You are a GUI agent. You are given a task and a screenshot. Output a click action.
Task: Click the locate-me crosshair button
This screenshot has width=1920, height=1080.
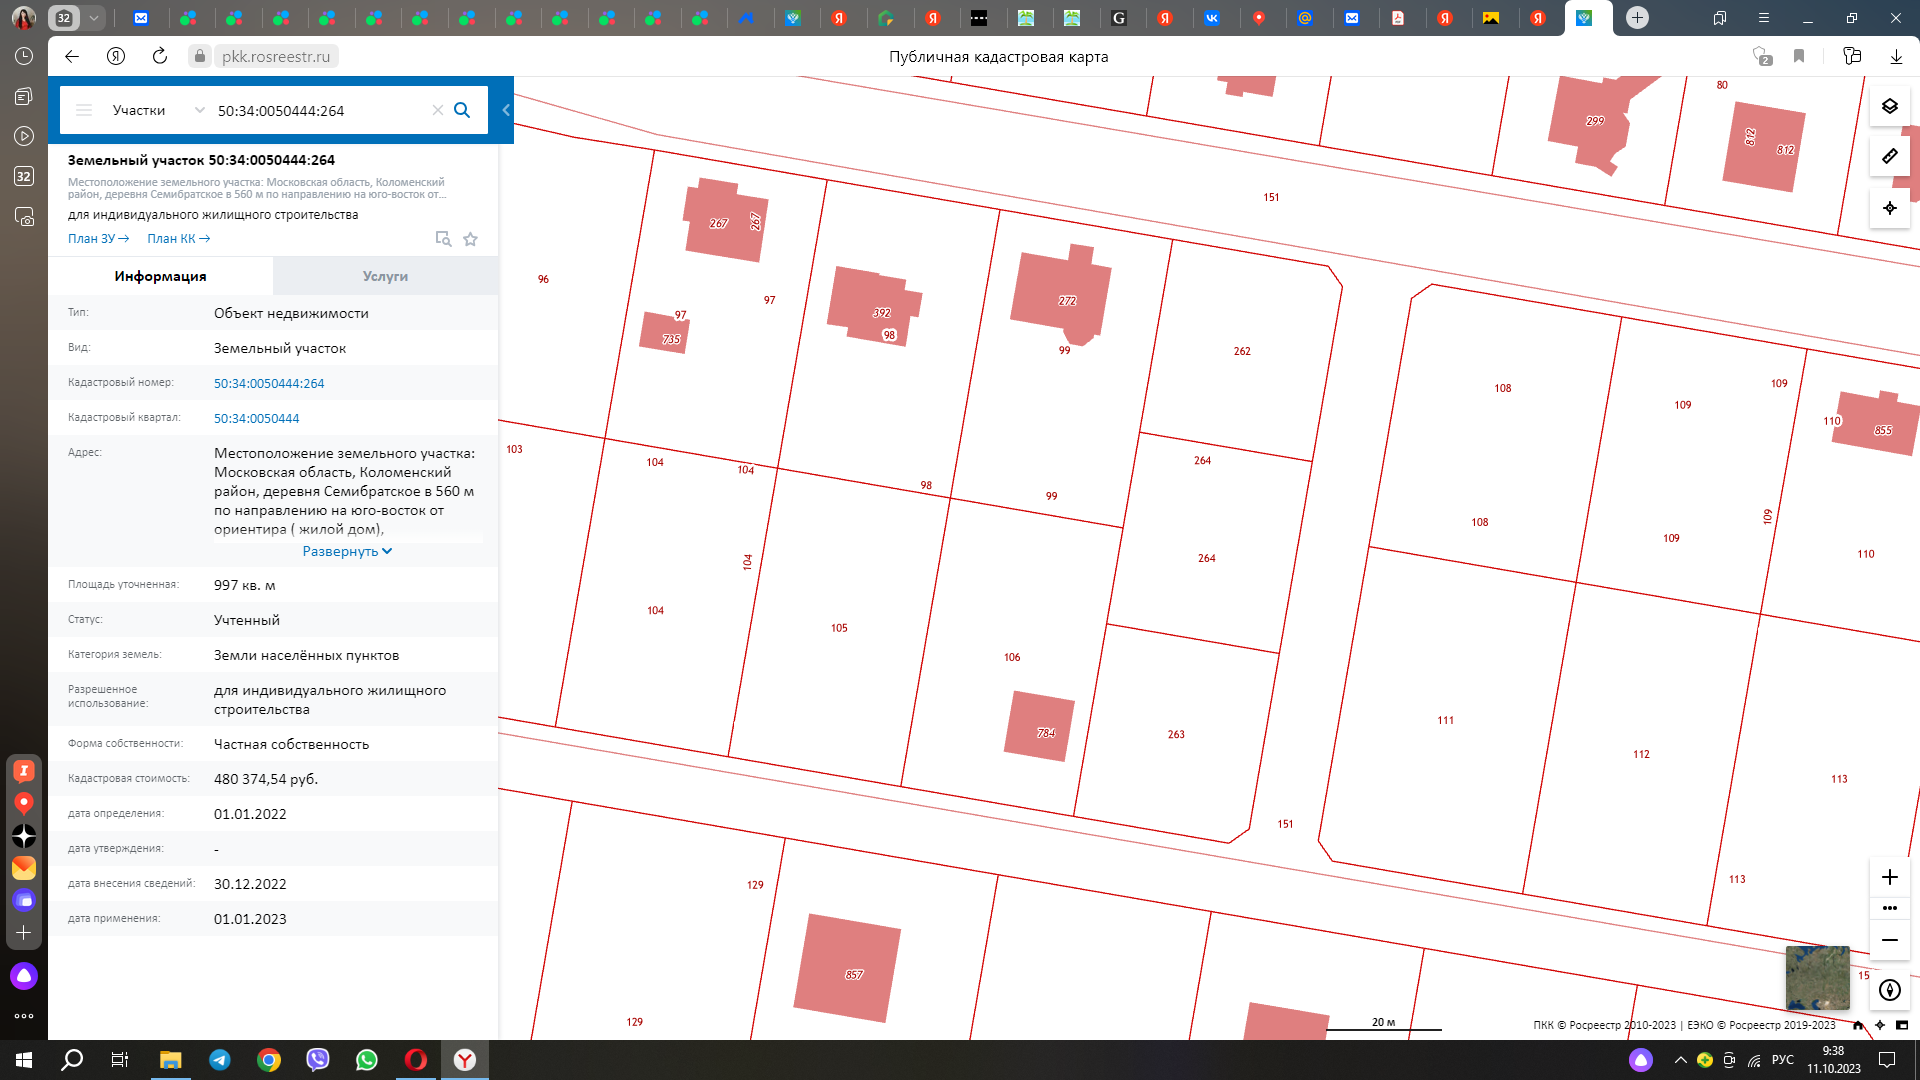(x=1889, y=208)
